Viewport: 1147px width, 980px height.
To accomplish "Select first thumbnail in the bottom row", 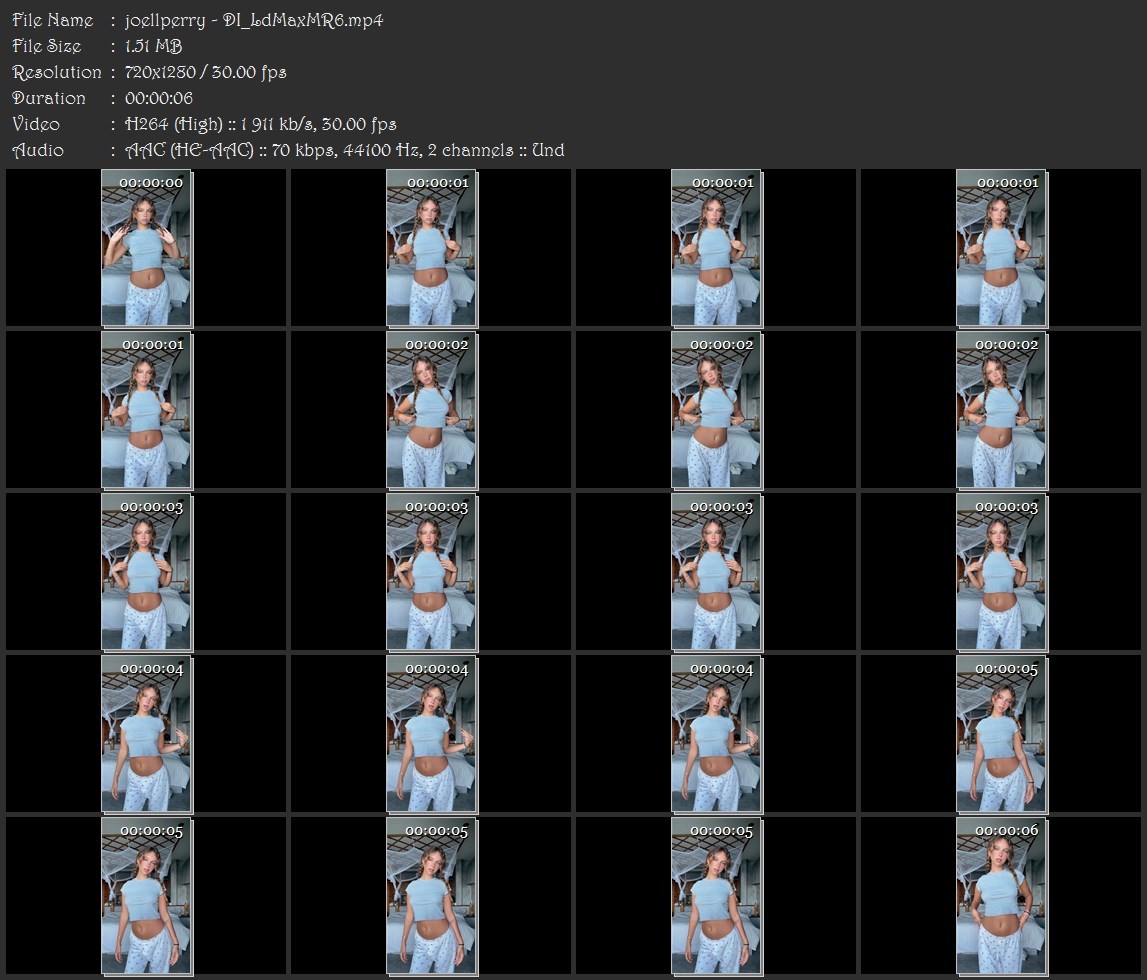I will 146,897.
